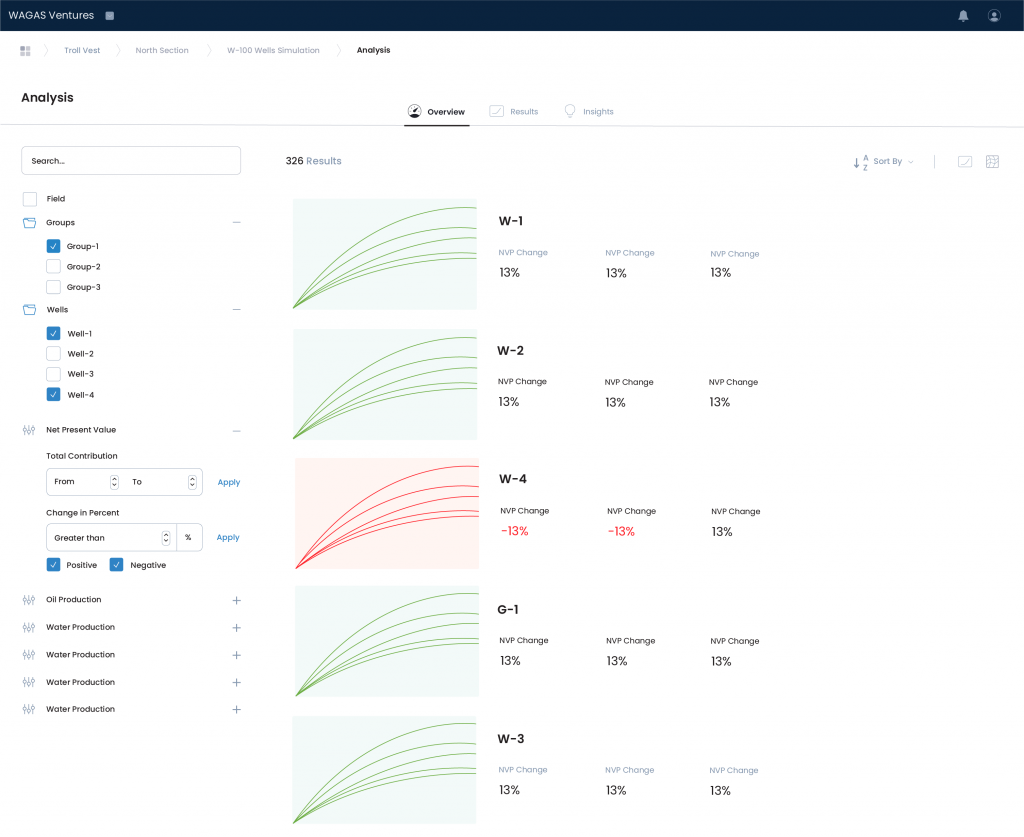Open the Insights tab
The image size is (1024, 837).
[589, 112]
